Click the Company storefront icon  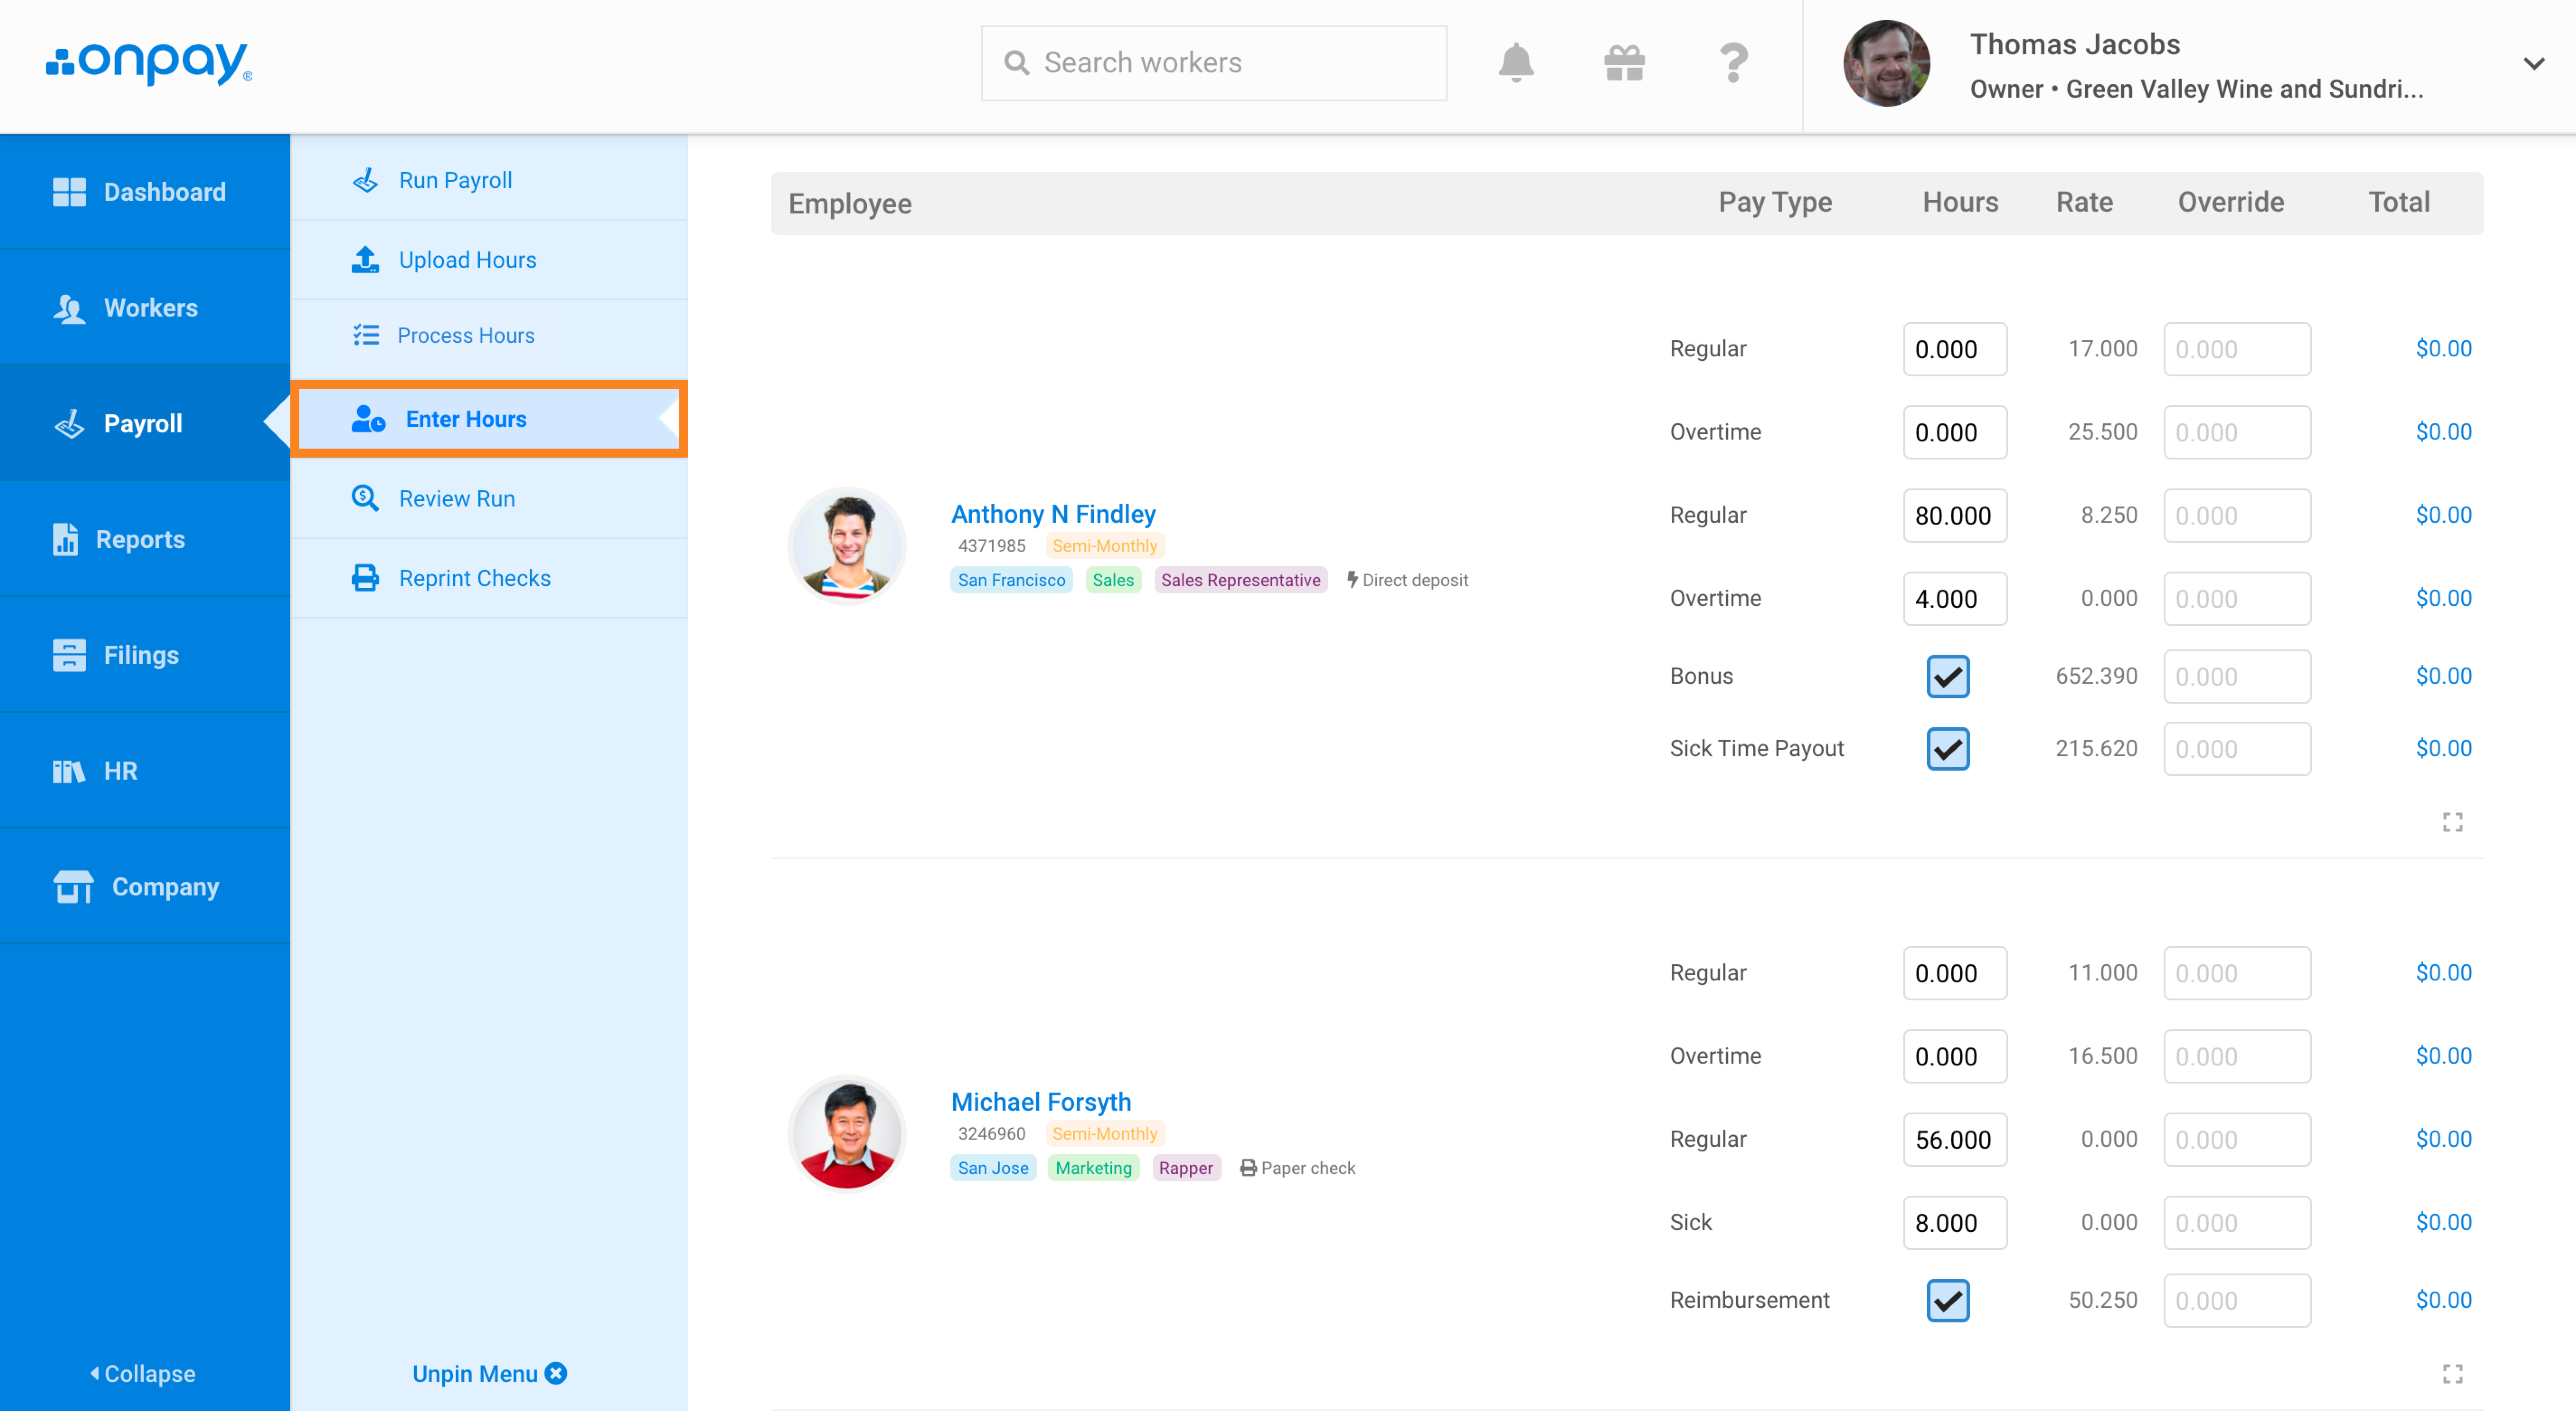[73, 887]
